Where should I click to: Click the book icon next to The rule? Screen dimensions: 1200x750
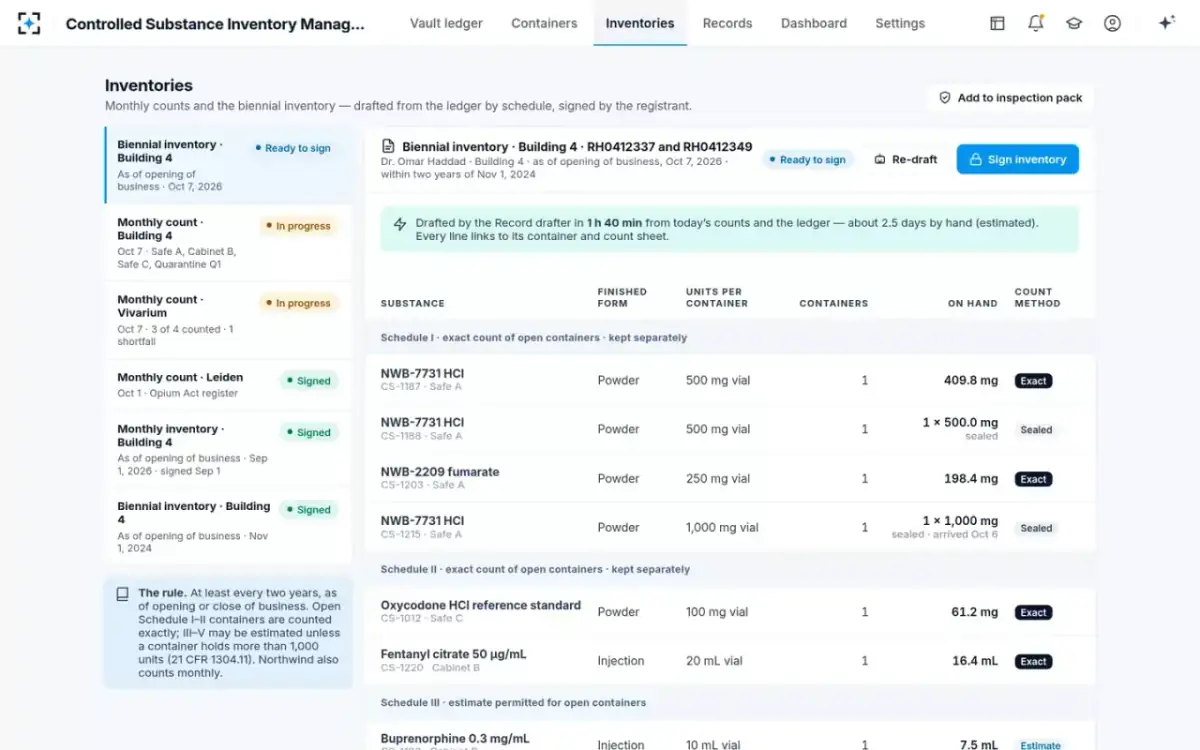[x=122, y=594]
